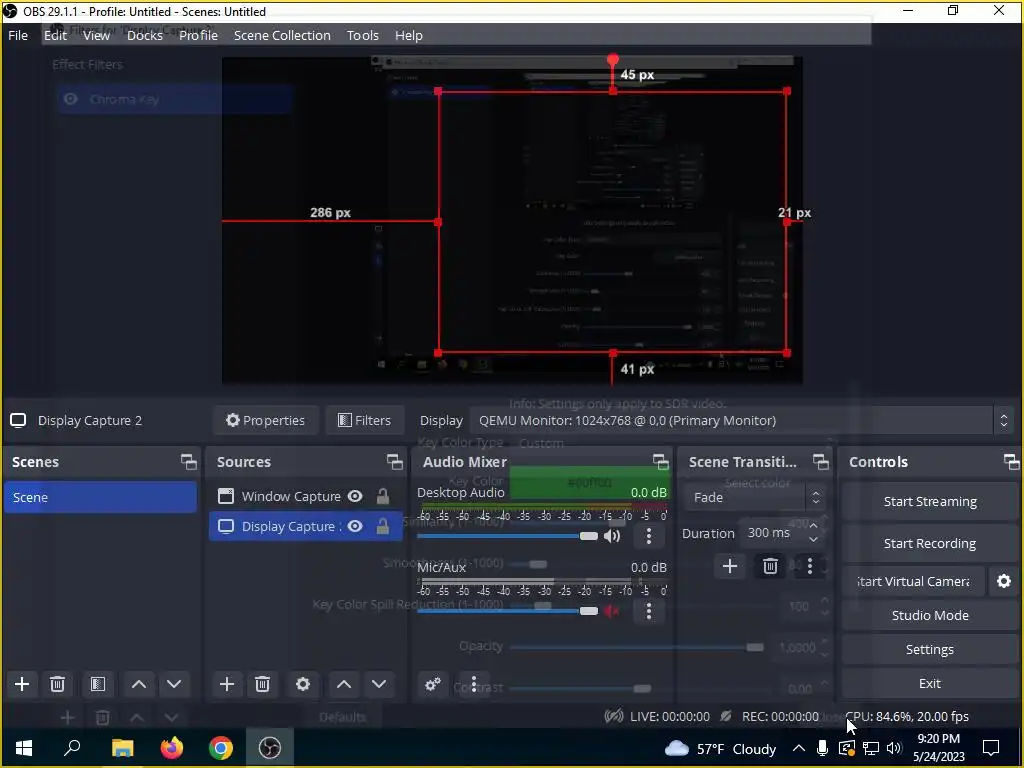Open OBS Studio from taskbar
Screen dimensions: 1024x768
pyautogui.click(x=270, y=747)
